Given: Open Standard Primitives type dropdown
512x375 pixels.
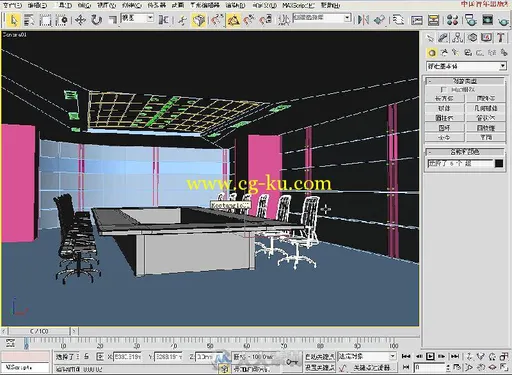Looking at the screenshot, I should pyautogui.click(x=466, y=66).
